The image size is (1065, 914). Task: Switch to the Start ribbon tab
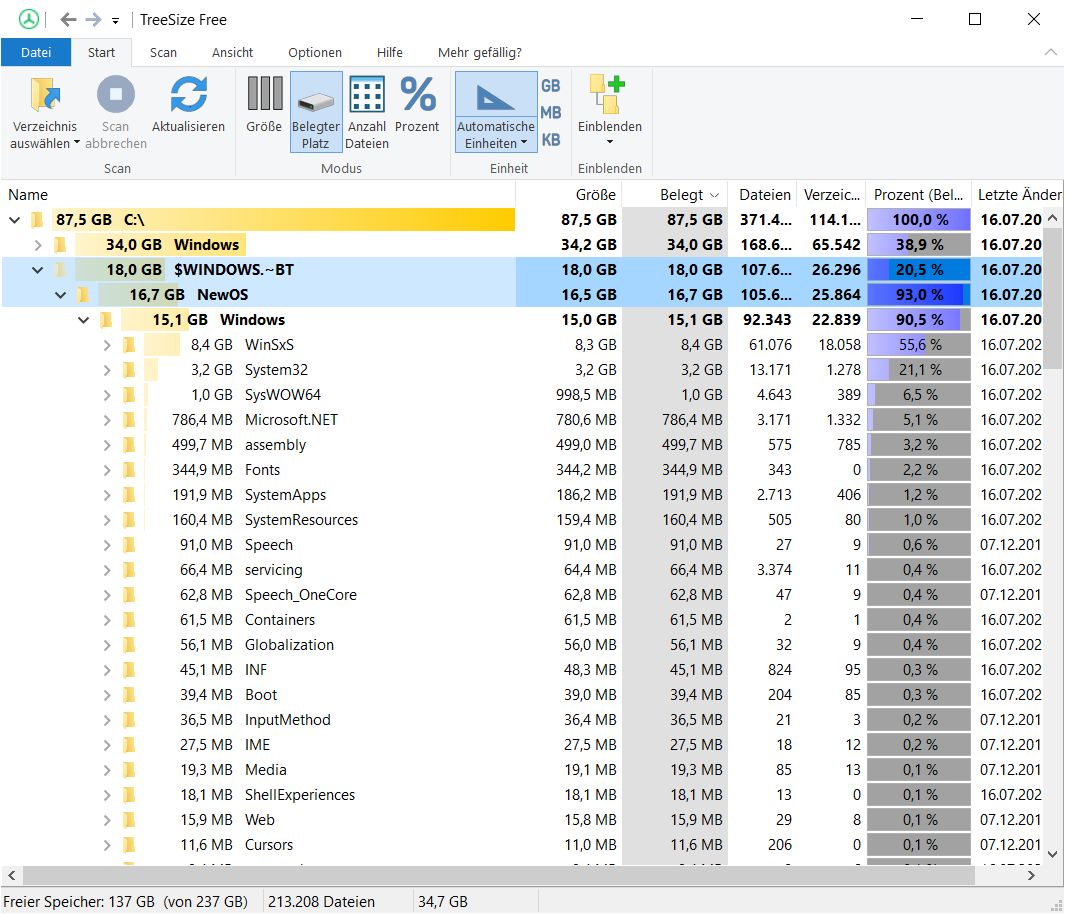101,52
